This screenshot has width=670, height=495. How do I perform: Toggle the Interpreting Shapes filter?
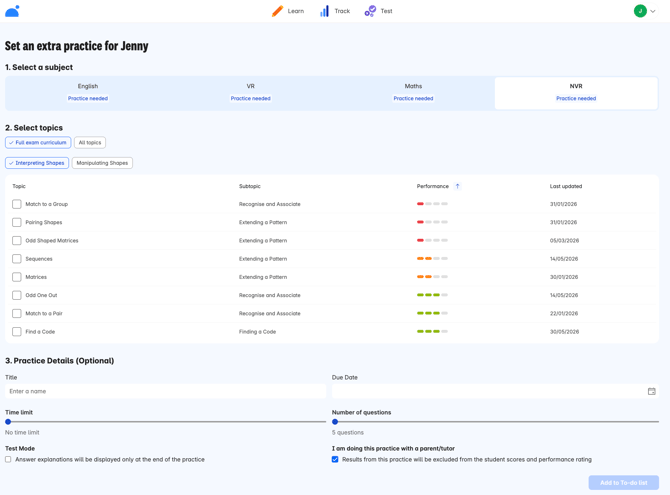point(37,163)
